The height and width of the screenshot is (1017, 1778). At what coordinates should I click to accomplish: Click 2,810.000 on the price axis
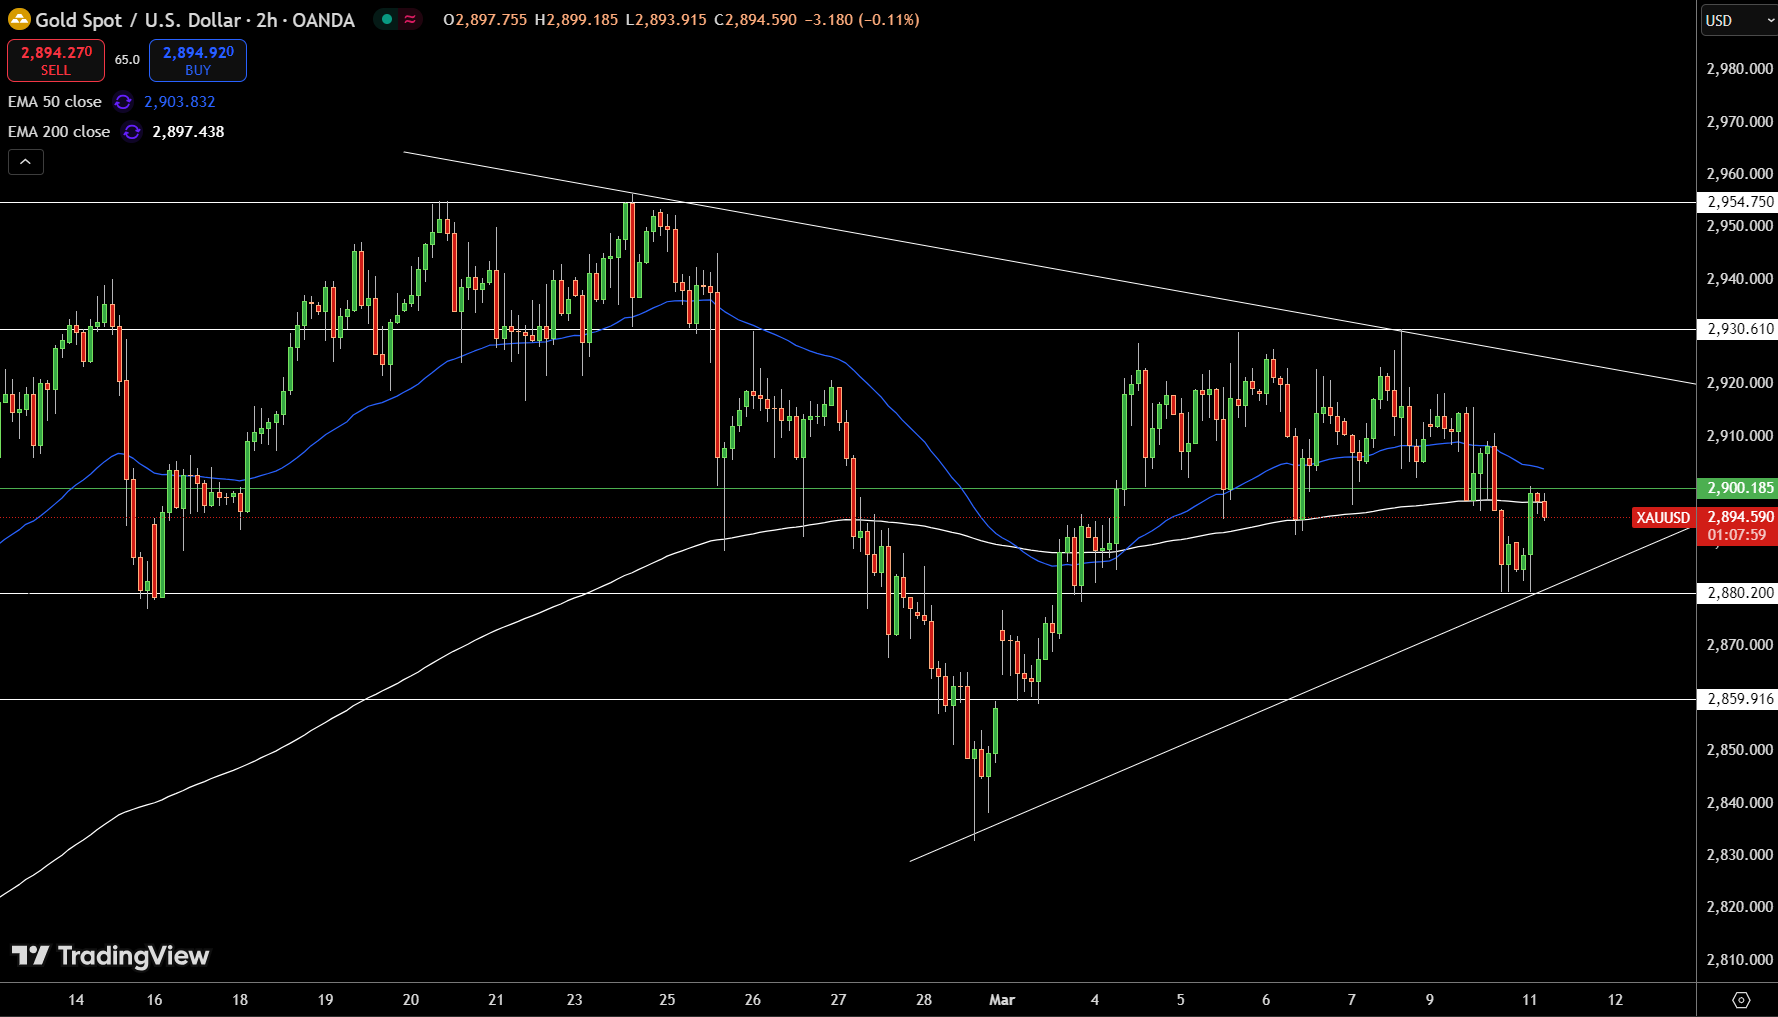pos(1739,960)
